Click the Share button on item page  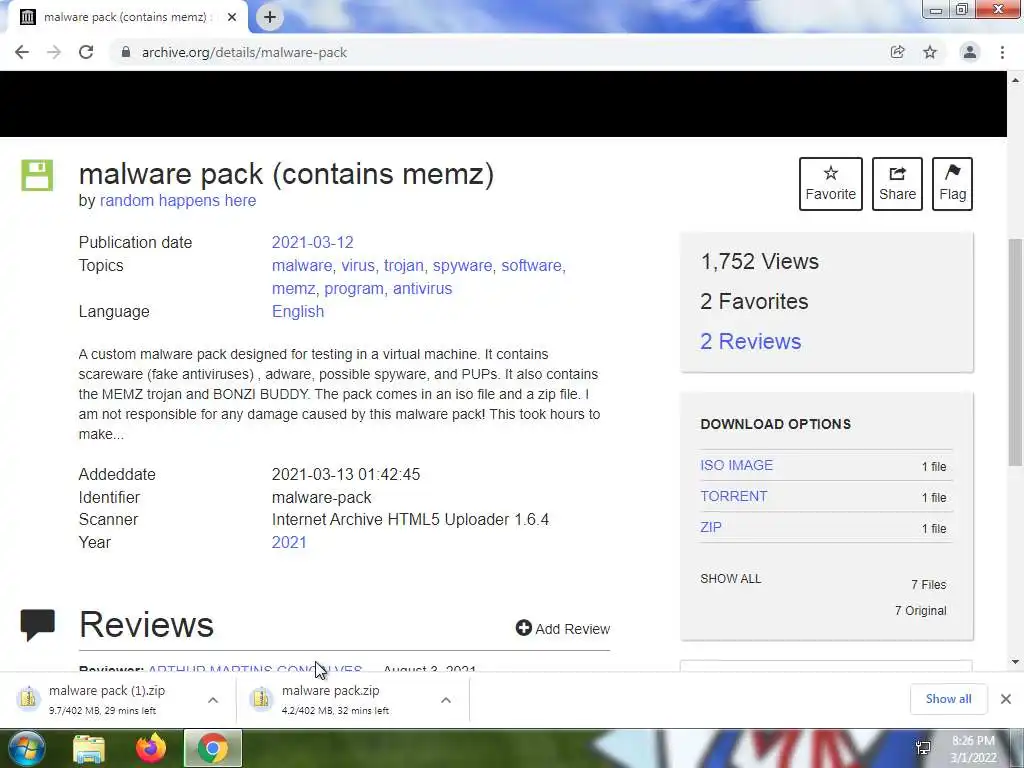897,184
